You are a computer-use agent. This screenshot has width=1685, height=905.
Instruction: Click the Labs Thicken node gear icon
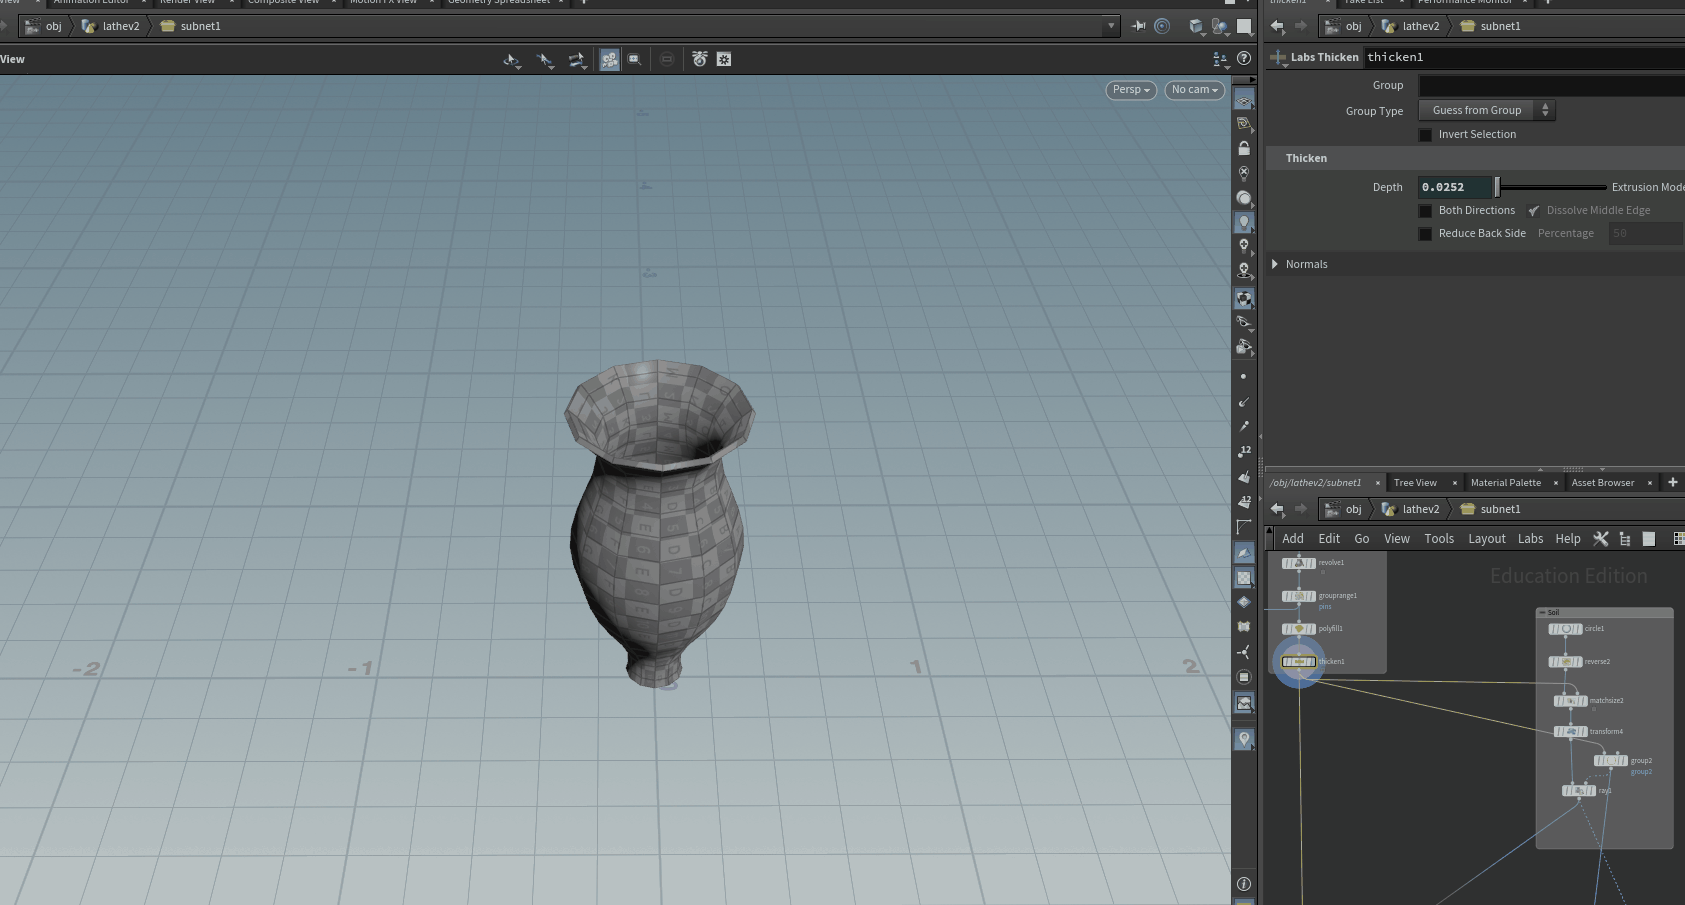tap(1278, 58)
